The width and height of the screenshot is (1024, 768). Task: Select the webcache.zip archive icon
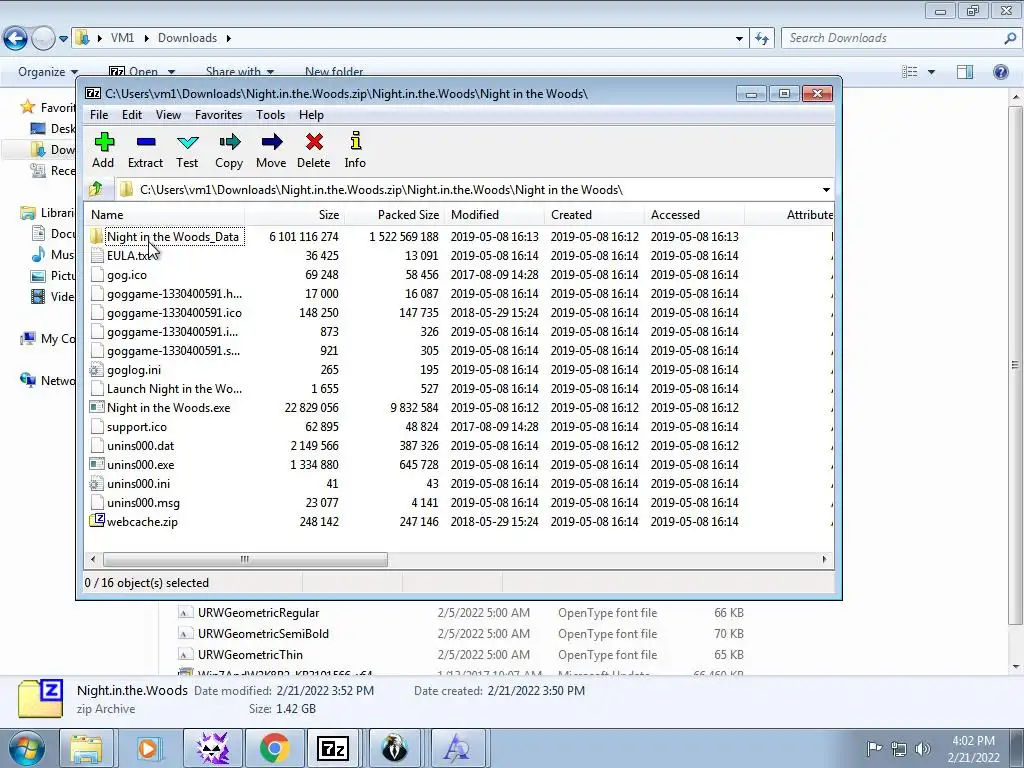click(97, 521)
